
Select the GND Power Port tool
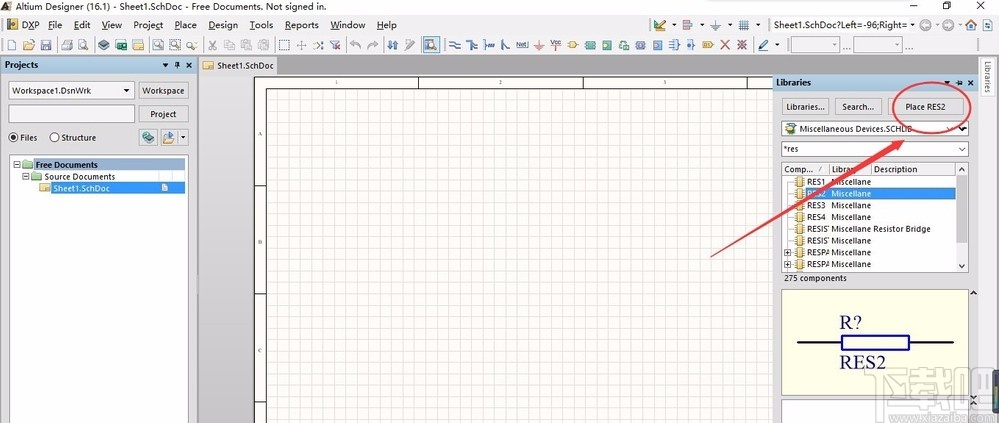539,45
